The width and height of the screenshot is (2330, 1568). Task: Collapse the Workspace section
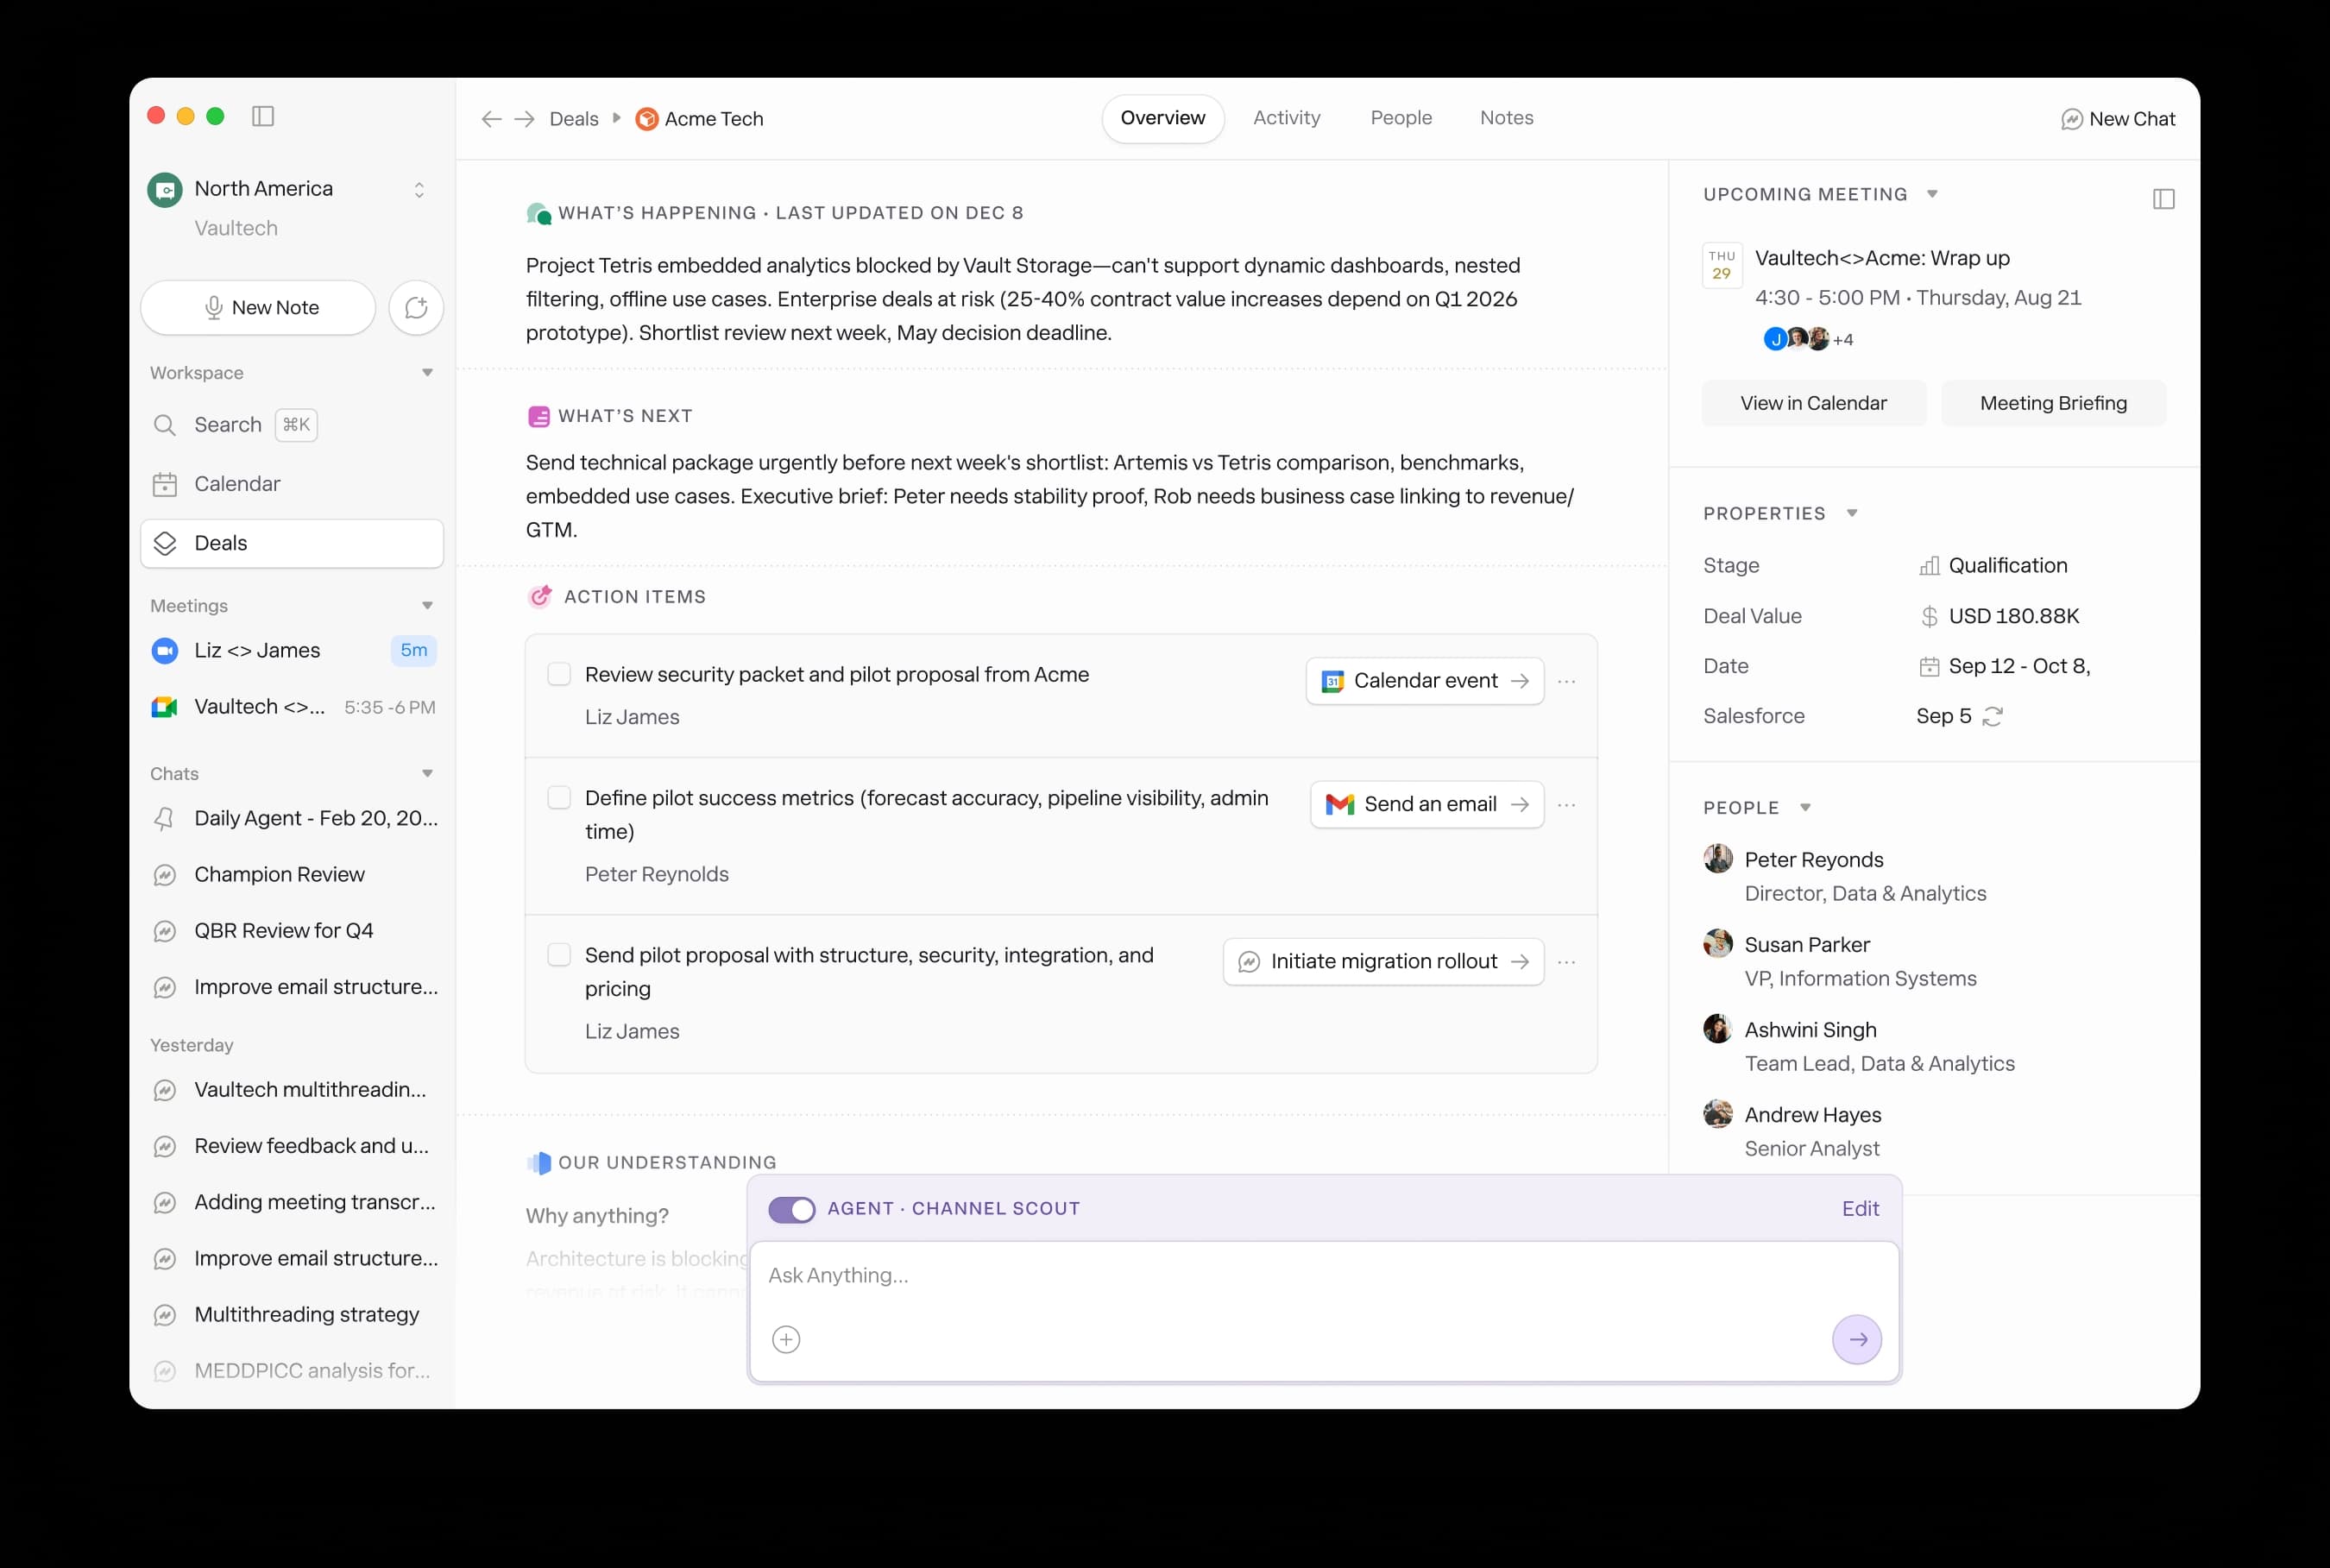click(x=427, y=373)
